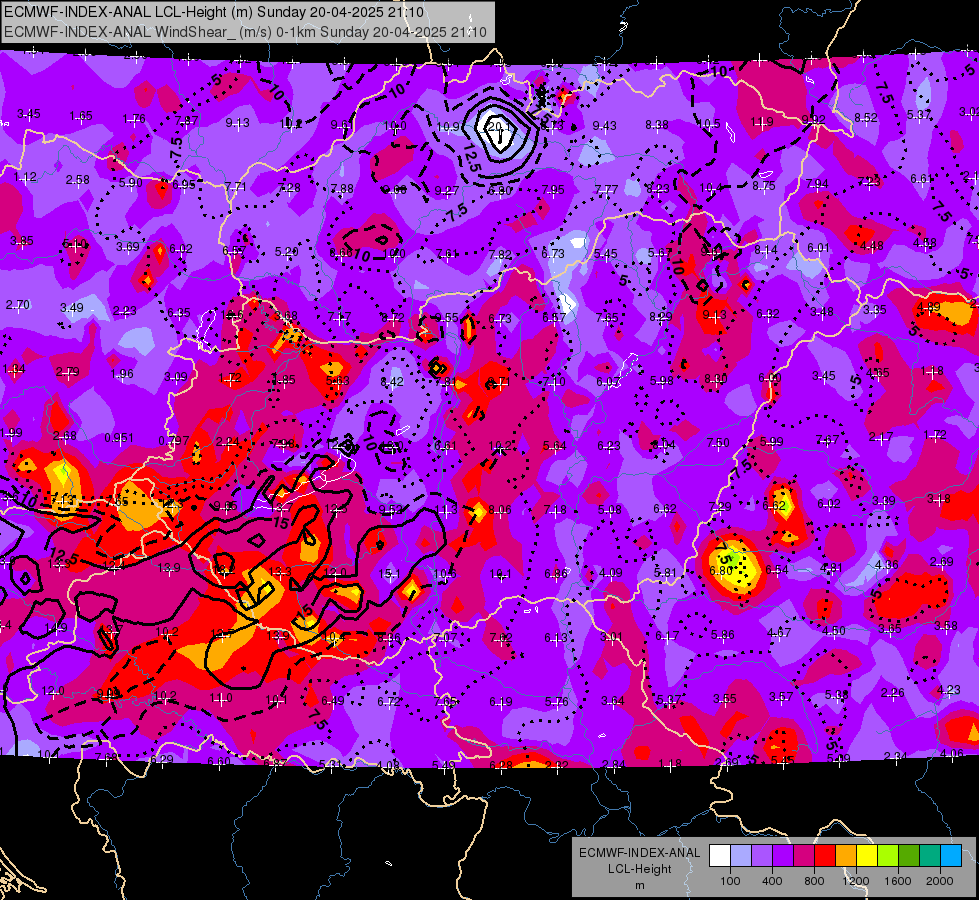Click the legend tick label 100
Screen dimensions: 979x900
(x=730, y=881)
